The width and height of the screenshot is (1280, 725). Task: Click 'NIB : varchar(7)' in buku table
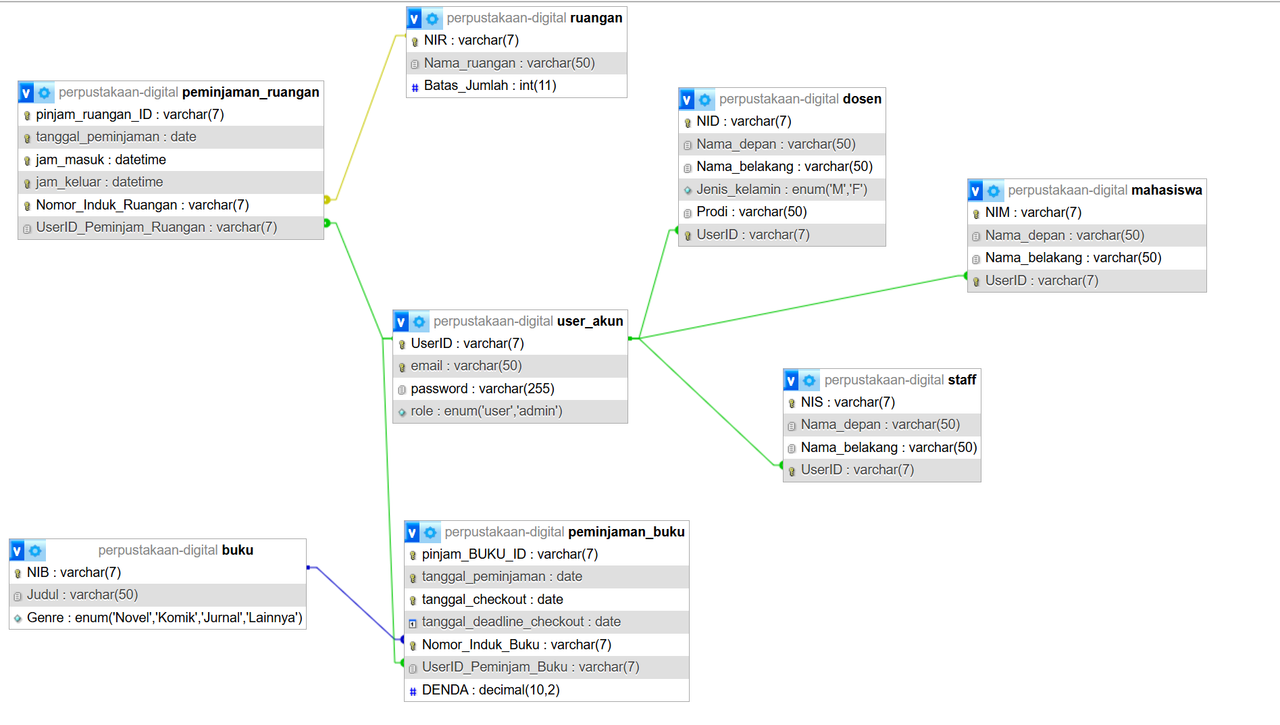[x=158, y=573]
